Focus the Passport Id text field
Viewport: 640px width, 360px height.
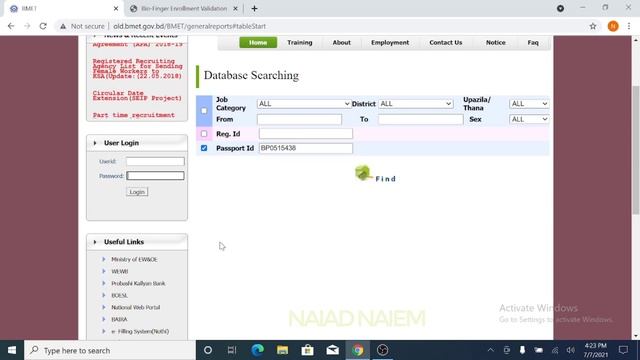coord(306,148)
